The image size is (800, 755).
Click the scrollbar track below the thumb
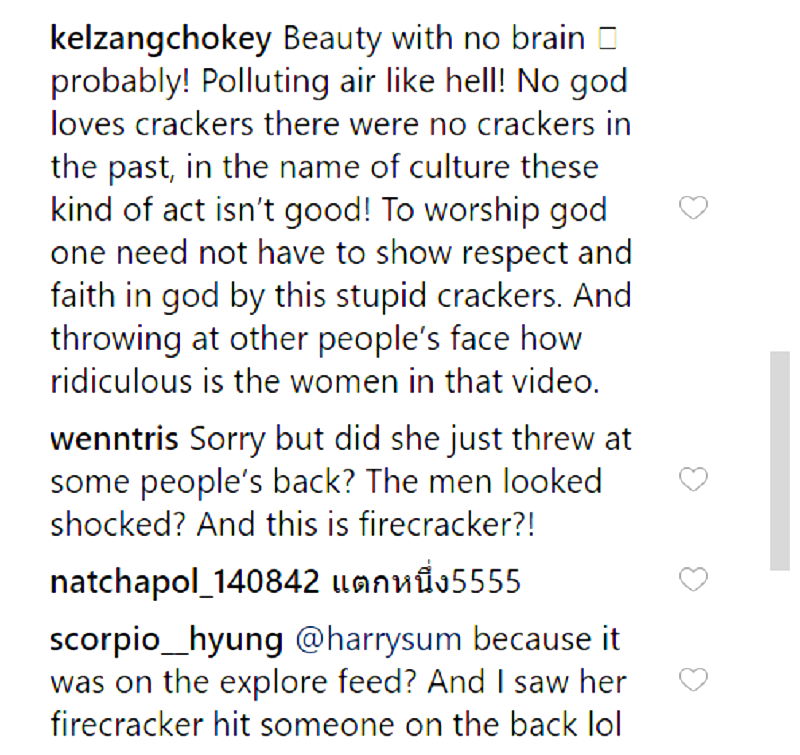pos(779,660)
